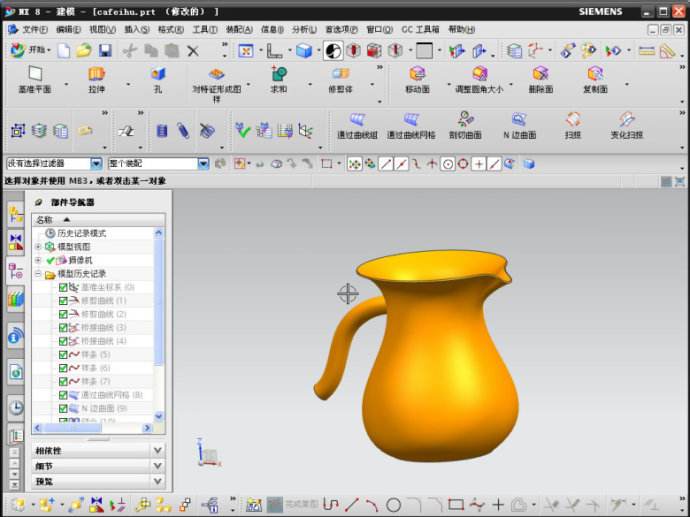Uncheck the 基准坐标系 (0) feature checkbox
690x517 pixels.
pyautogui.click(x=63, y=287)
